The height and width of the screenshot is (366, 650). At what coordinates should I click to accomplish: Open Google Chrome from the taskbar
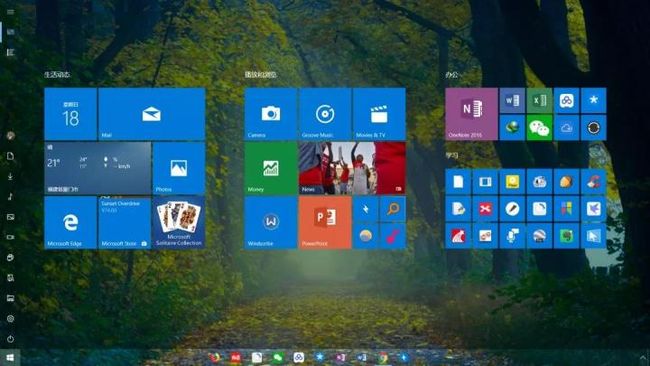pyautogui.click(x=383, y=358)
